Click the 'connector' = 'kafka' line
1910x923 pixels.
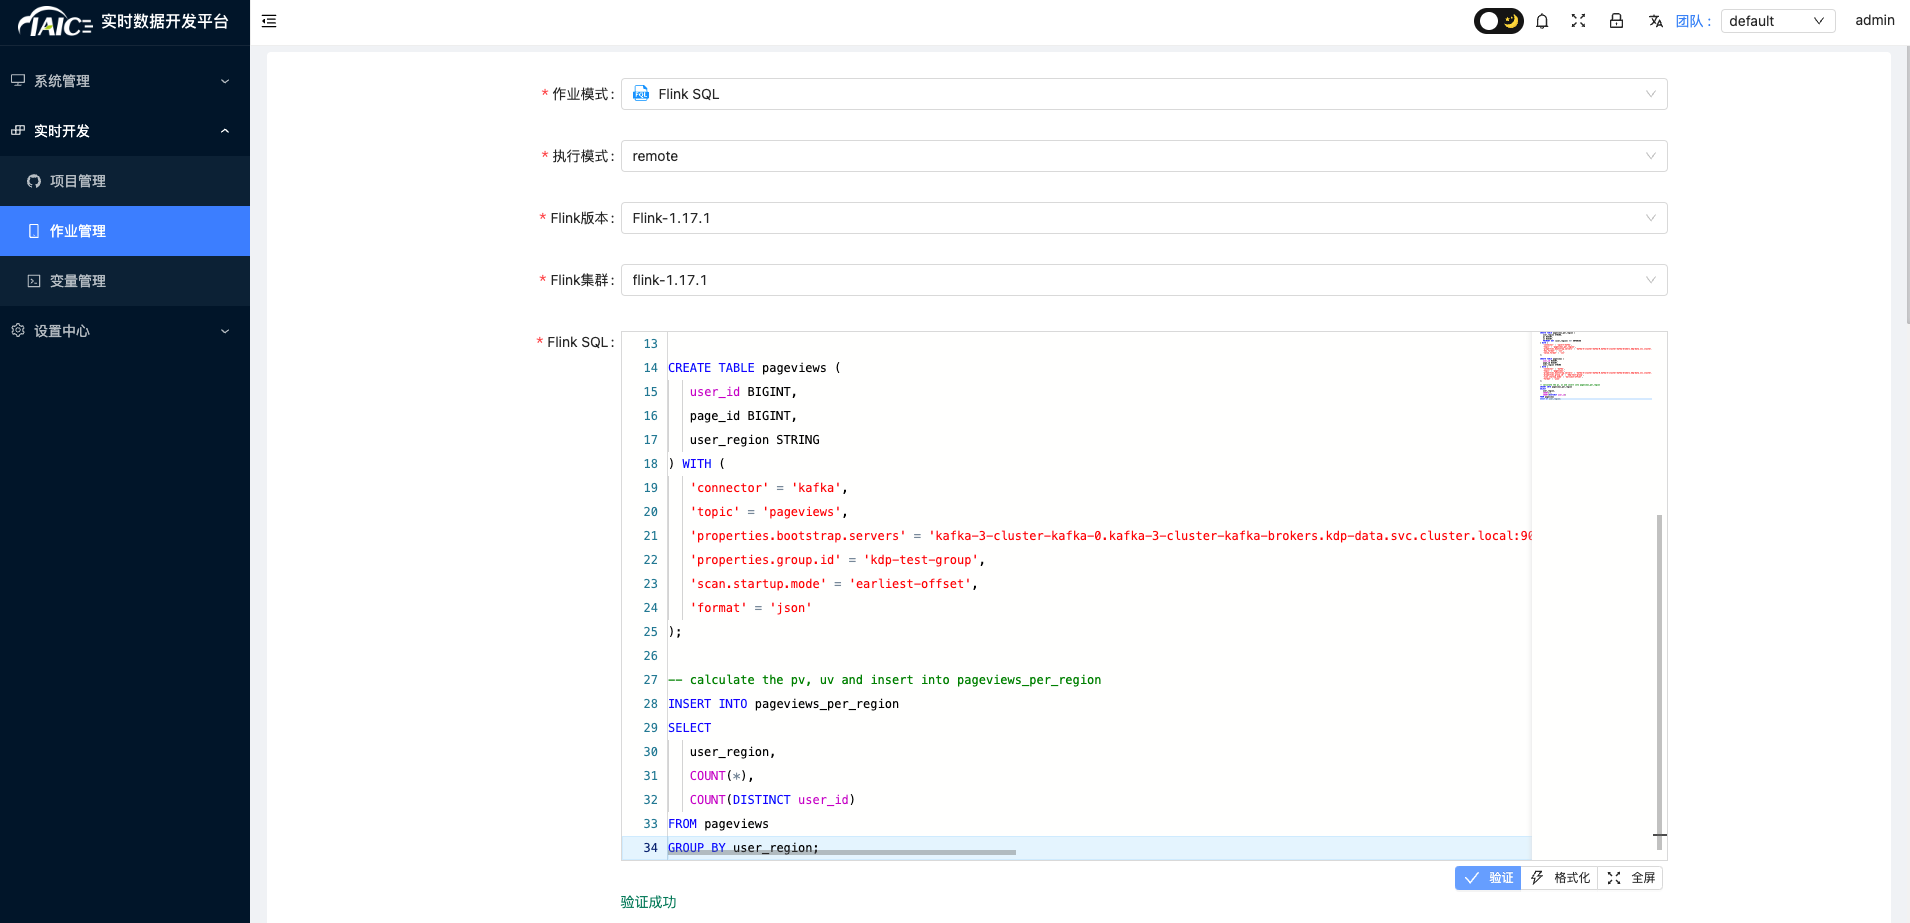click(768, 488)
